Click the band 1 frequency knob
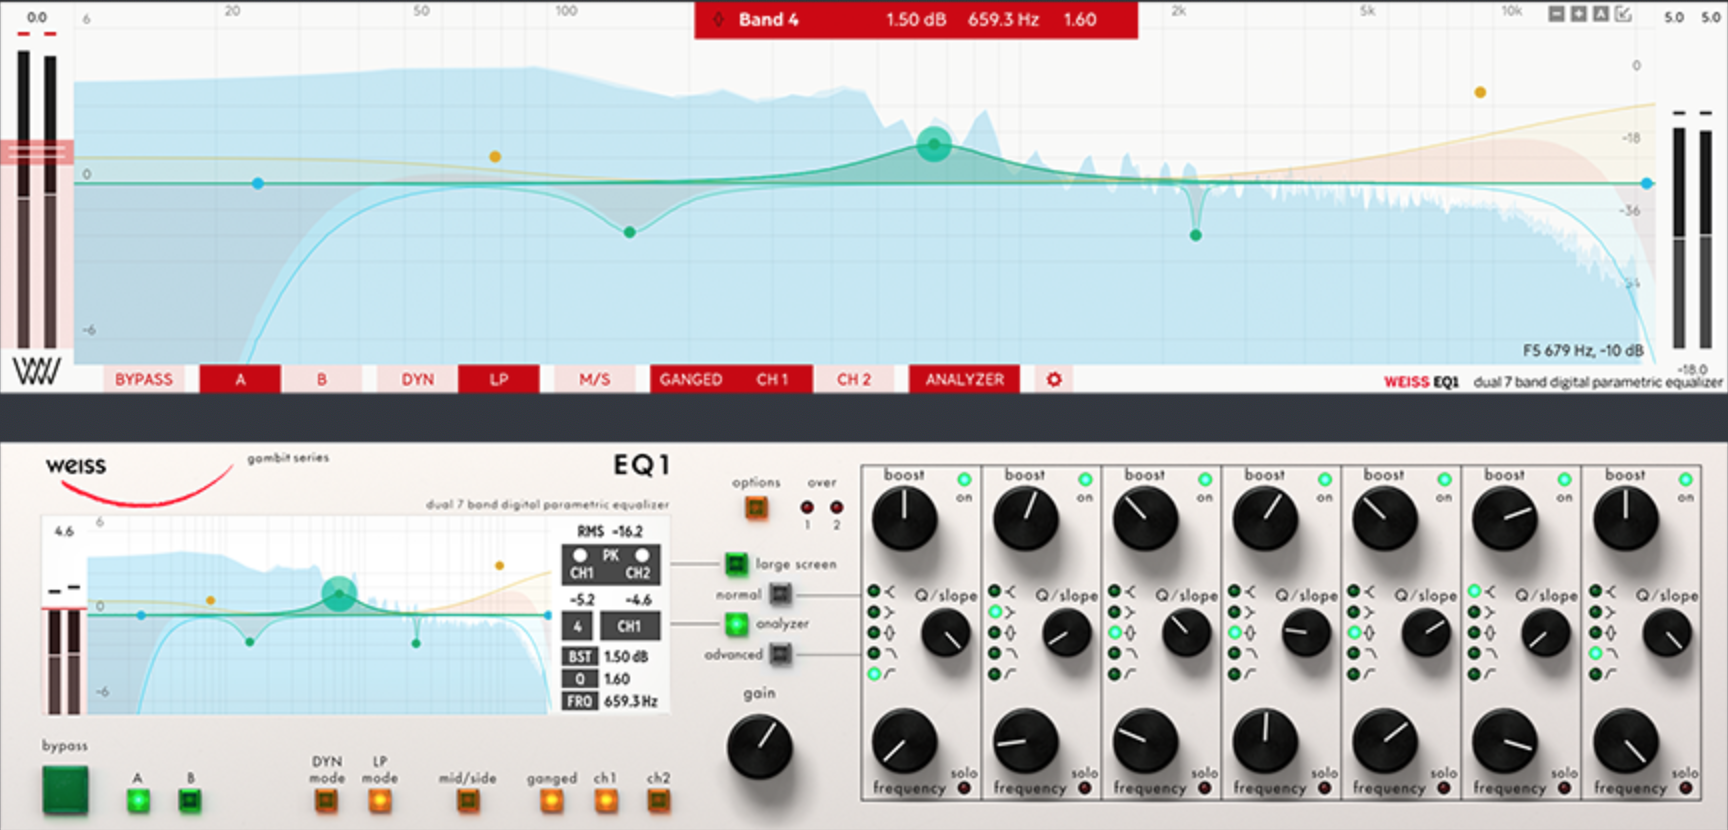Image resolution: width=1728 pixels, height=830 pixels. 904,741
